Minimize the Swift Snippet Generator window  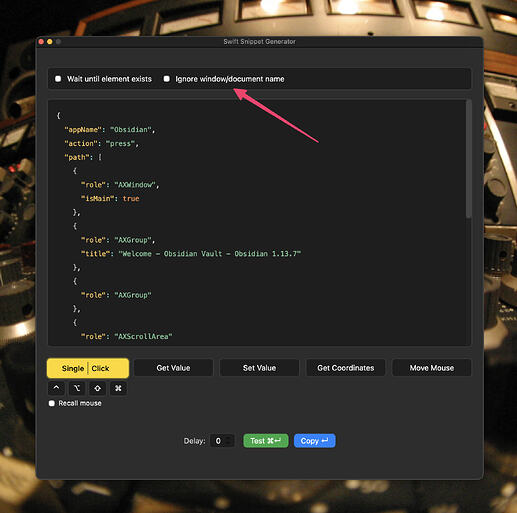click(x=50, y=42)
